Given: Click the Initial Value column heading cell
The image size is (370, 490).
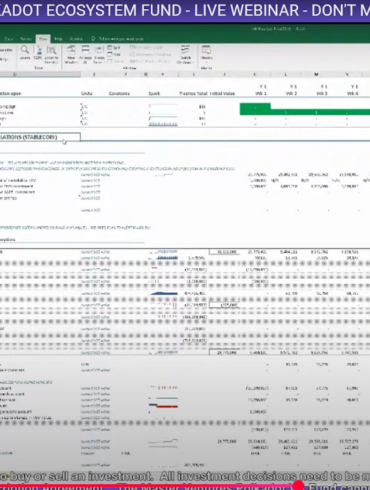Looking at the screenshot, I should point(222,94).
